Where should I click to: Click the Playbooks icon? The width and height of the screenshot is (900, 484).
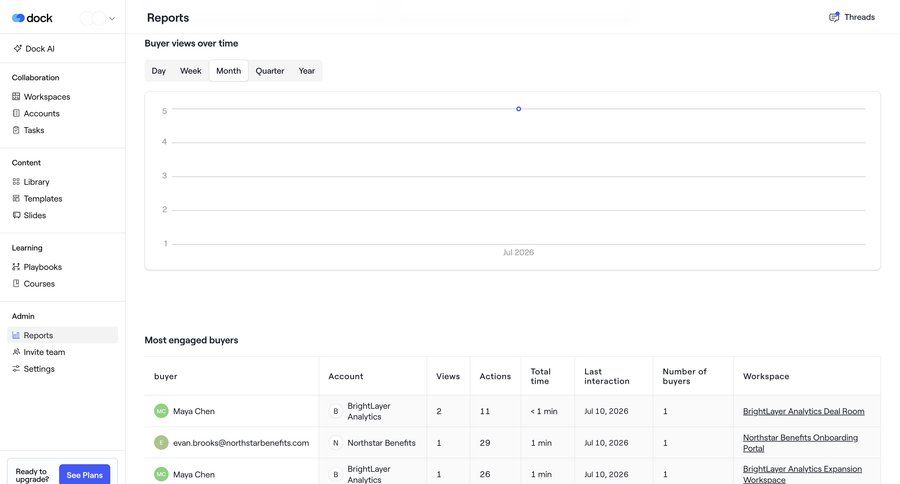tap(16, 266)
